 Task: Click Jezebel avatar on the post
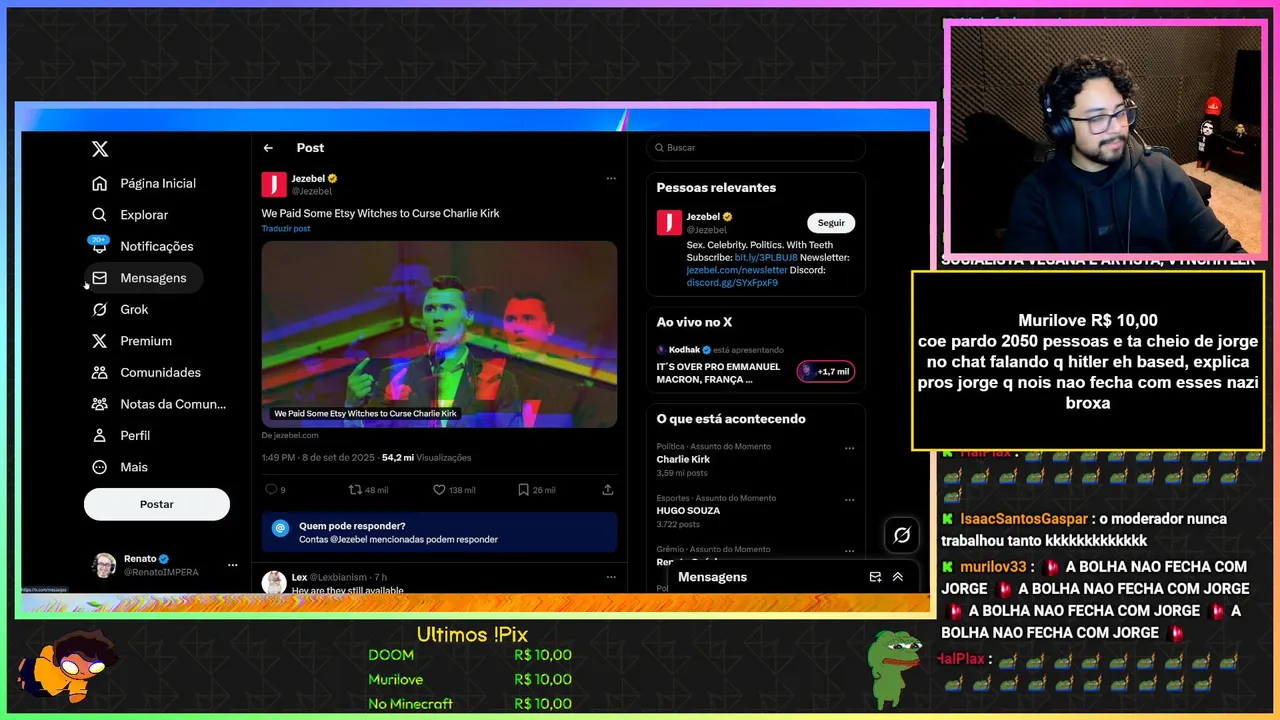tap(274, 184)
